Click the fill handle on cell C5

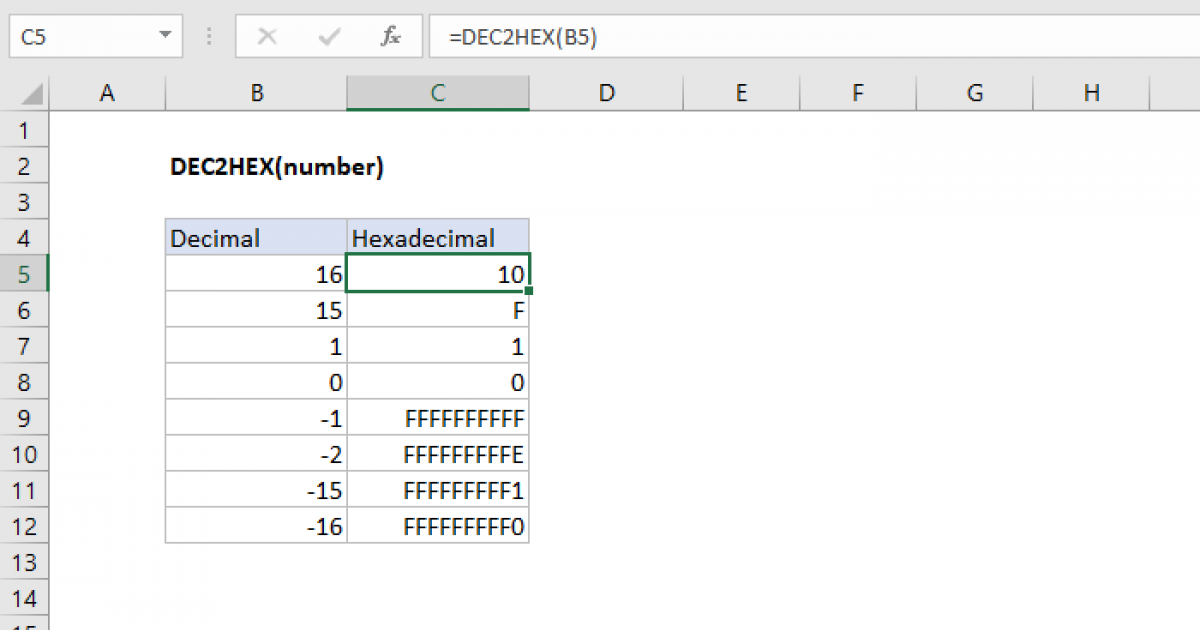click(529, 291)
